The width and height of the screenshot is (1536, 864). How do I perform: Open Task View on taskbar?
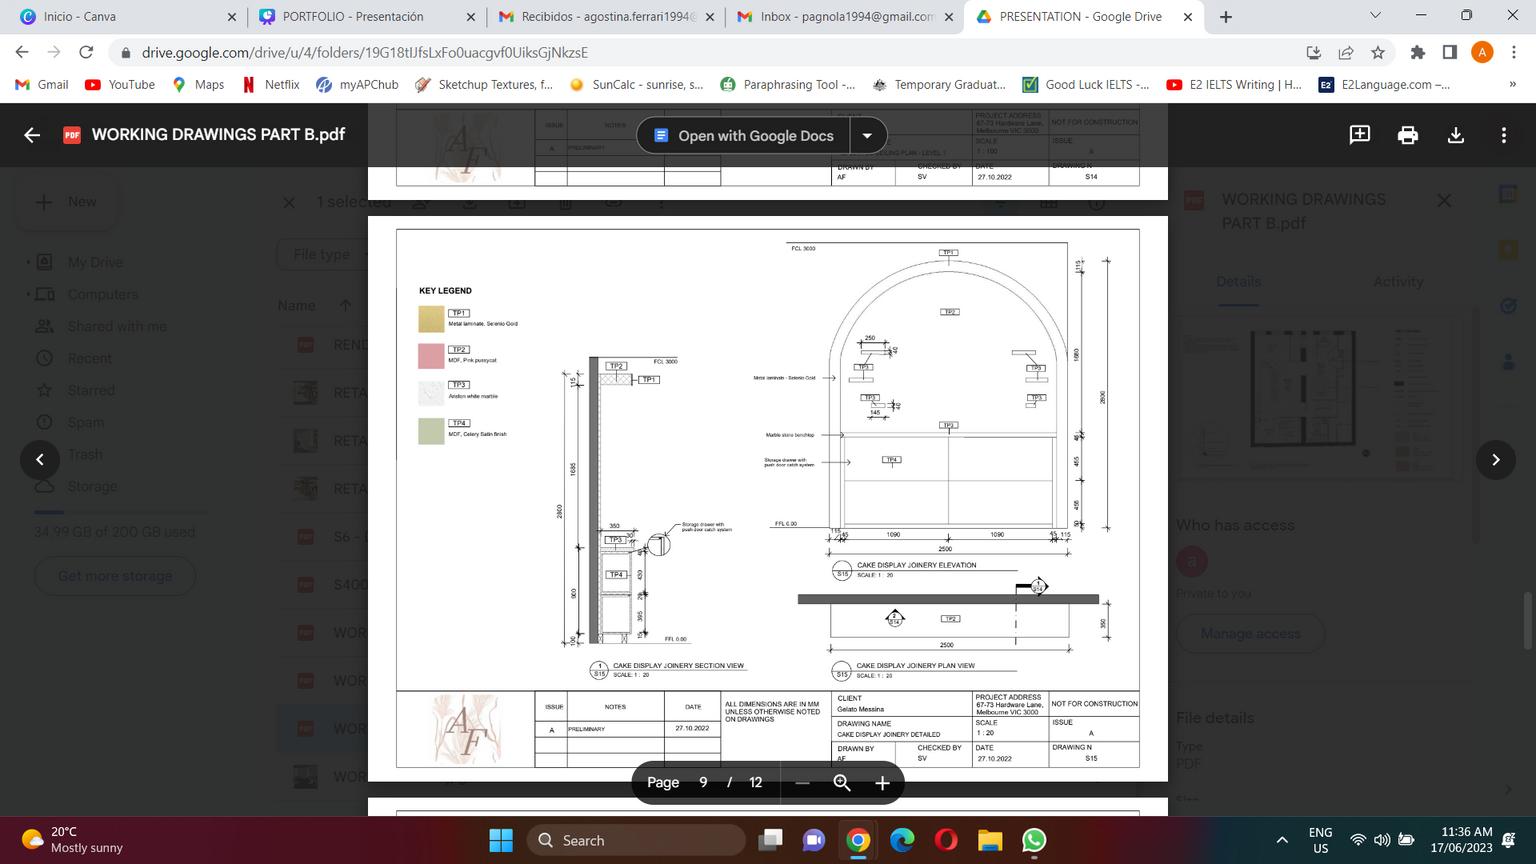click(770, 840)
